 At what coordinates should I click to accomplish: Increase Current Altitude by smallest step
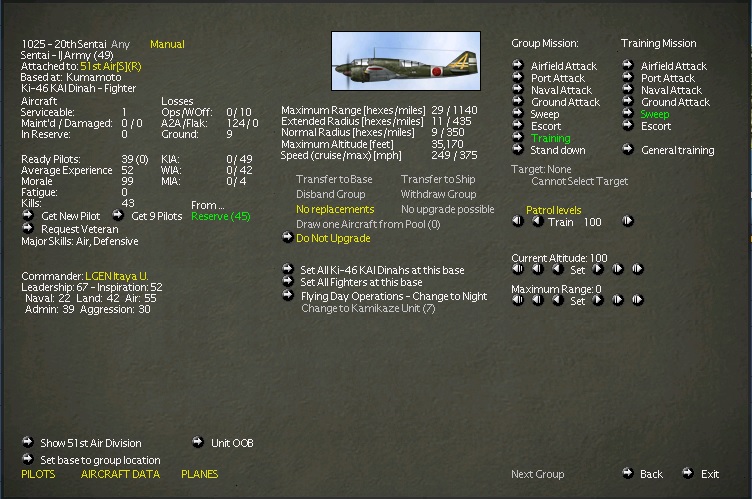coord(598,269)
